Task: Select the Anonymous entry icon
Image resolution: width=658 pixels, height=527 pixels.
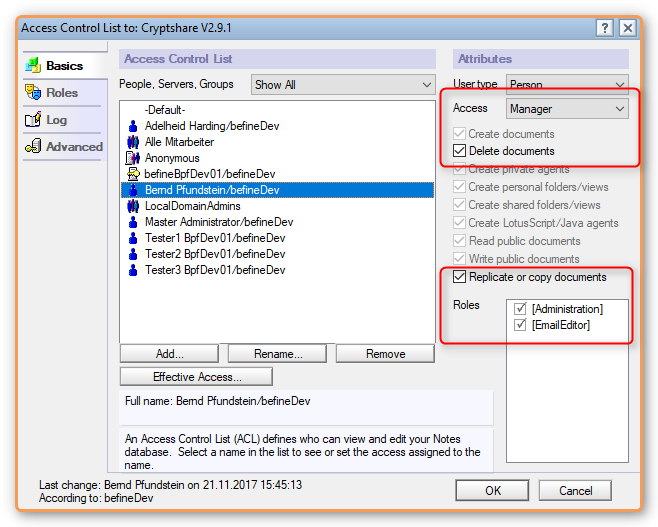Action: 133,158
